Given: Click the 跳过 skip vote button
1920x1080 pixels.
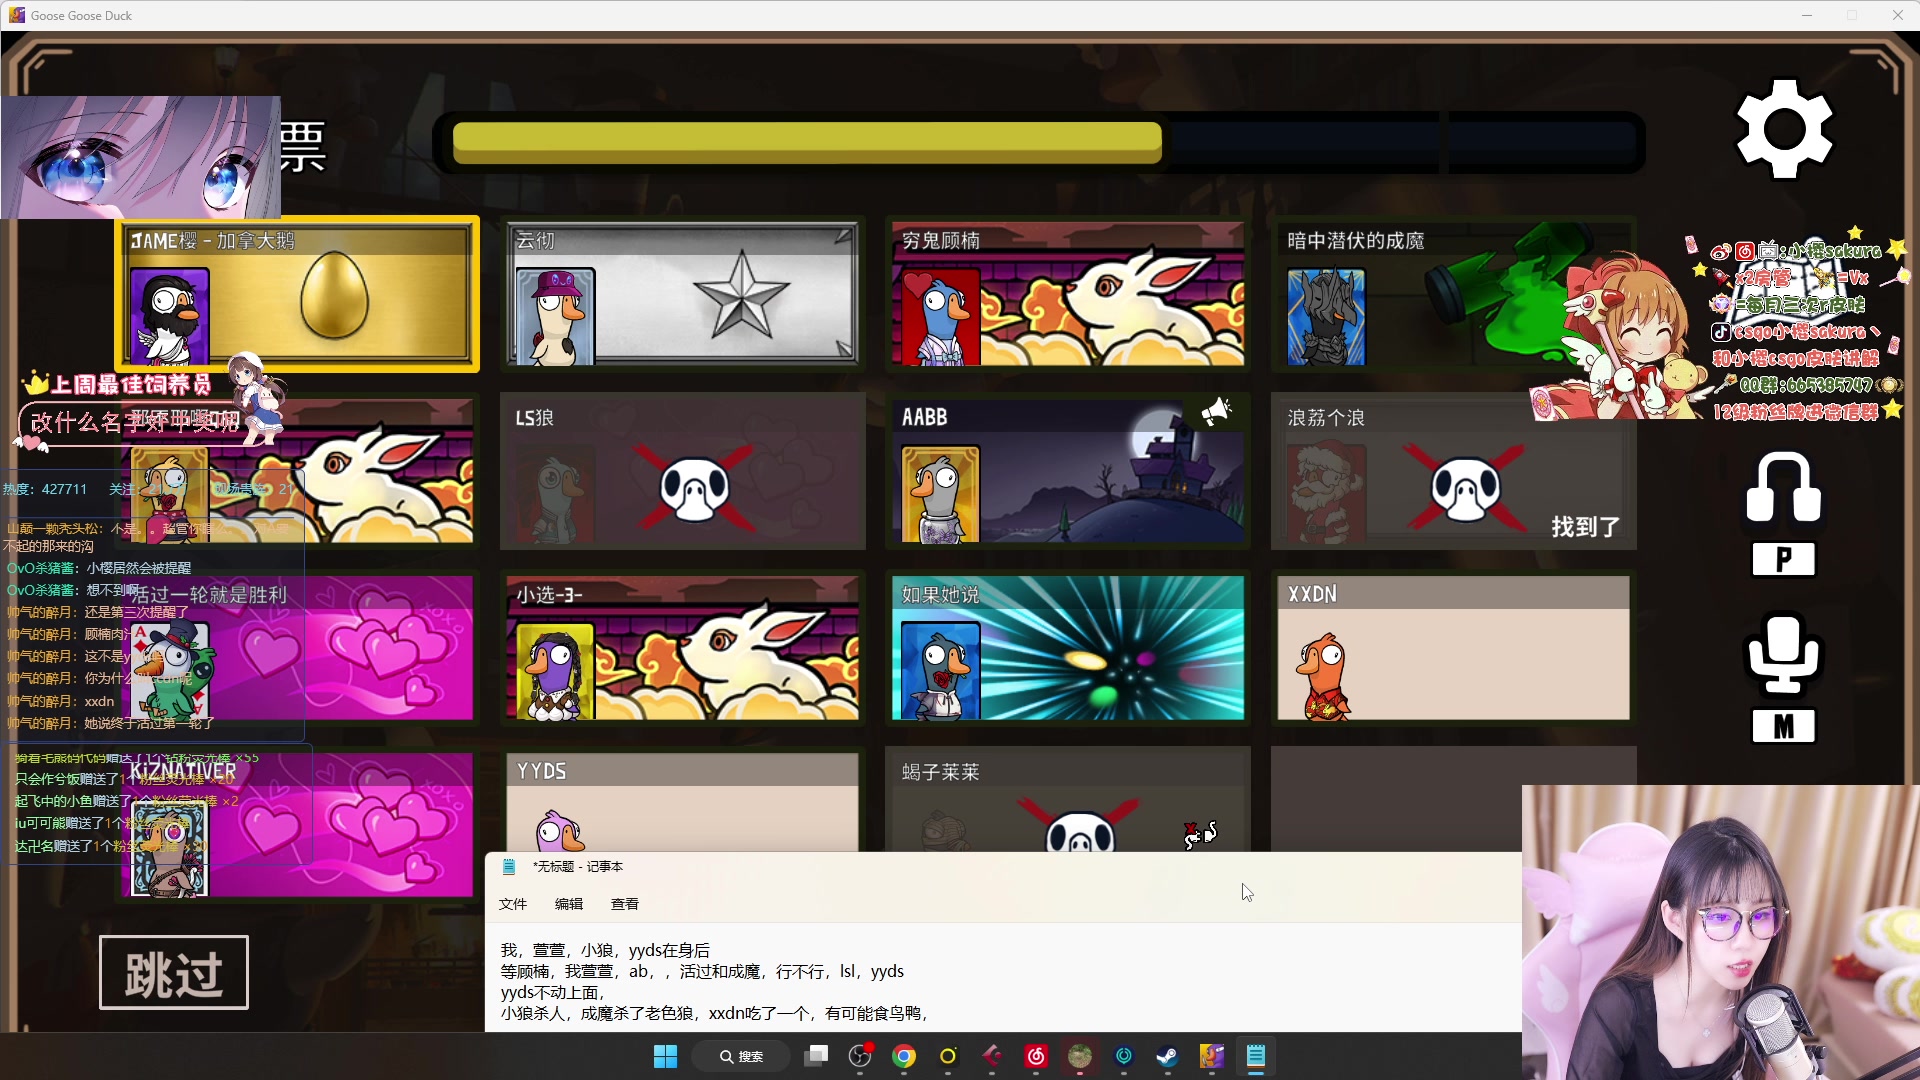Looking at the screenshot, I should [174, 972].
